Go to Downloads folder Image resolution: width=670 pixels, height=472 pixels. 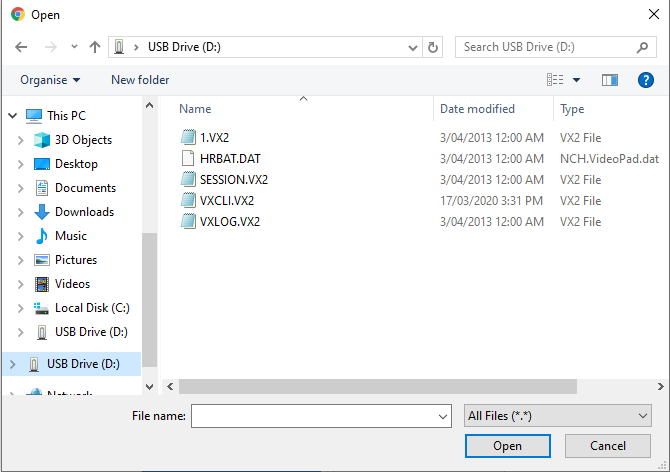click(84, 211)
